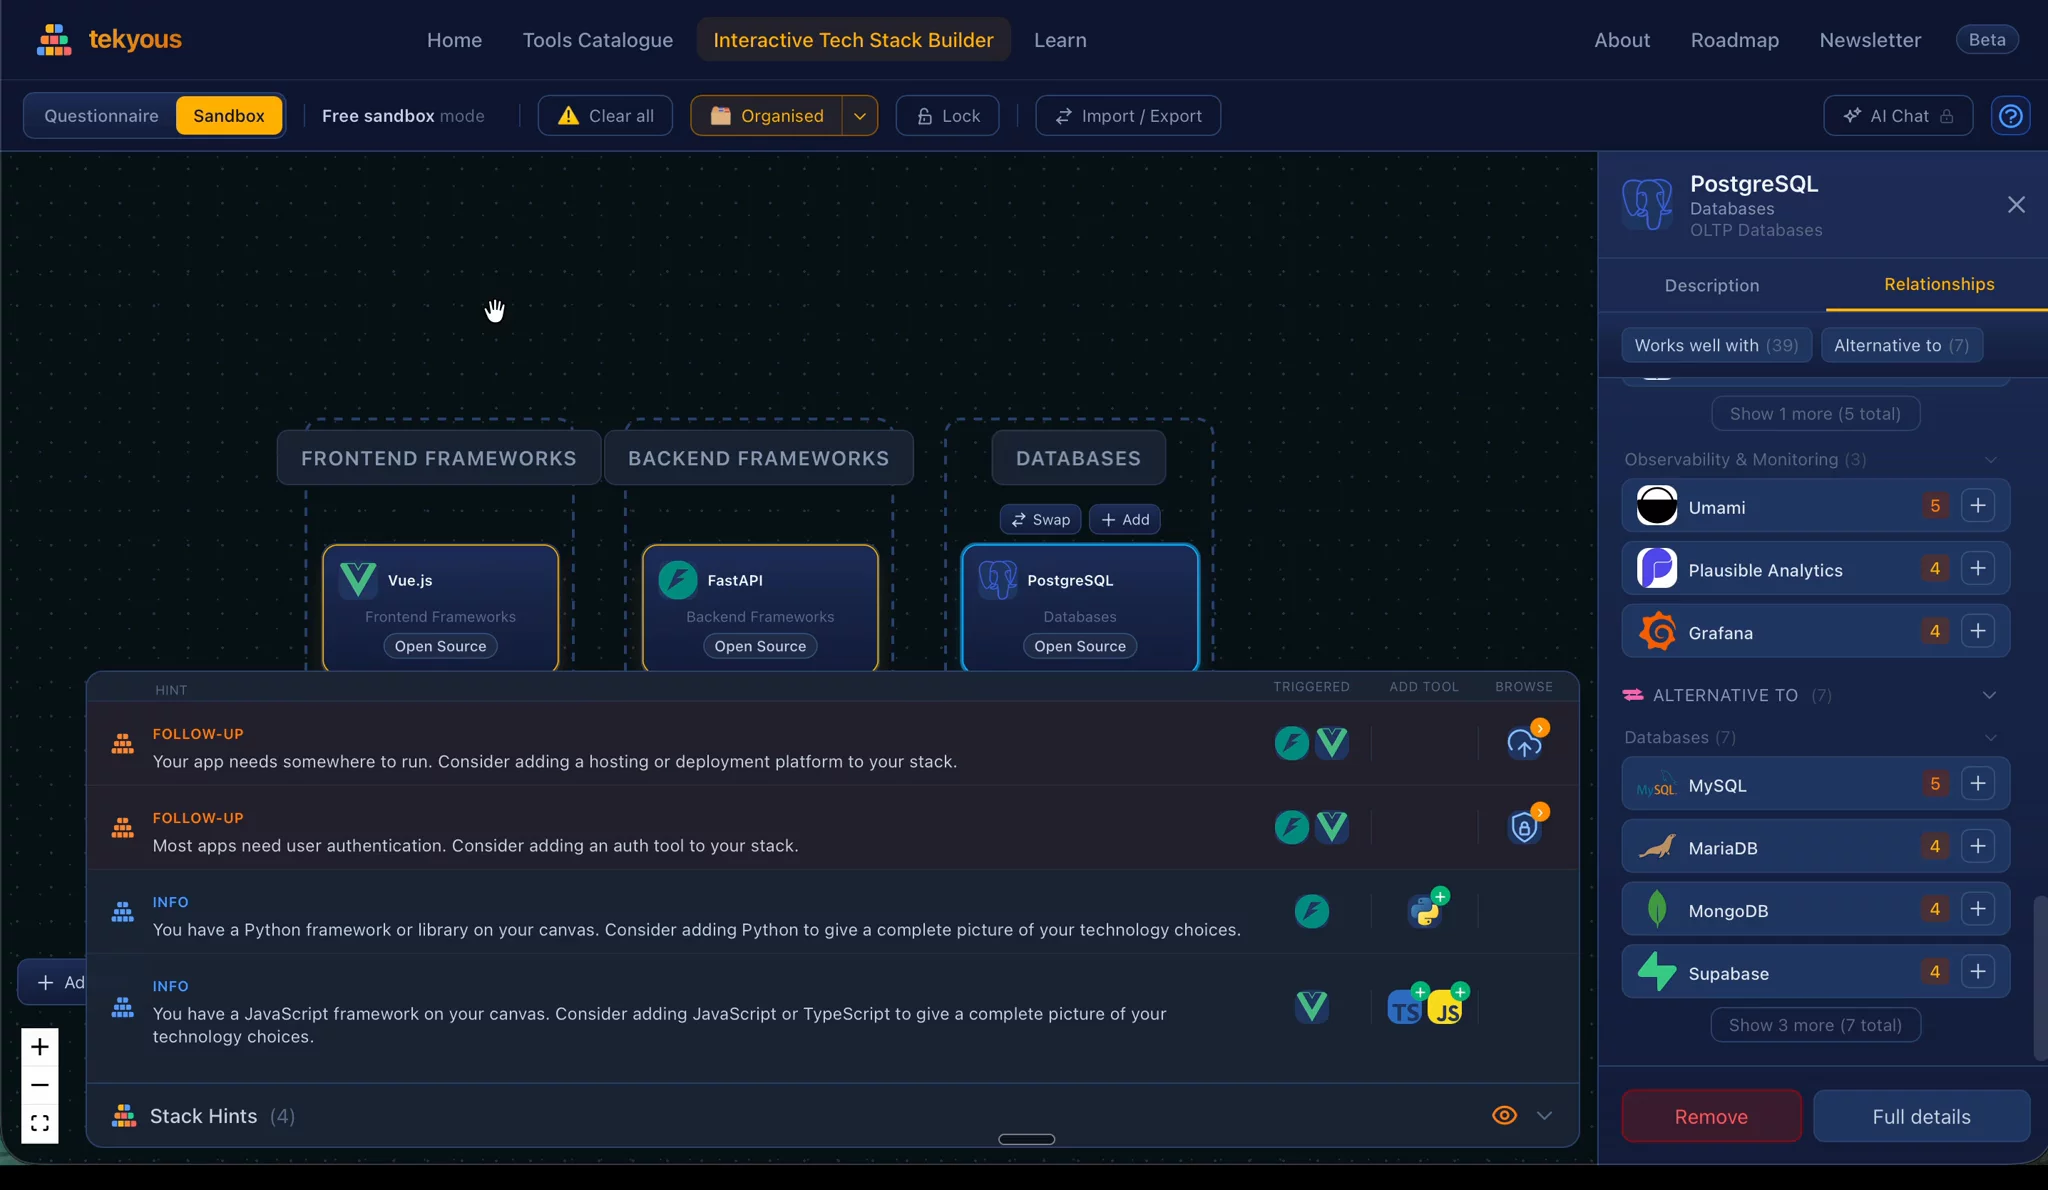
Task: Click the MariaDB seal logo
Action: point(1657,847)
